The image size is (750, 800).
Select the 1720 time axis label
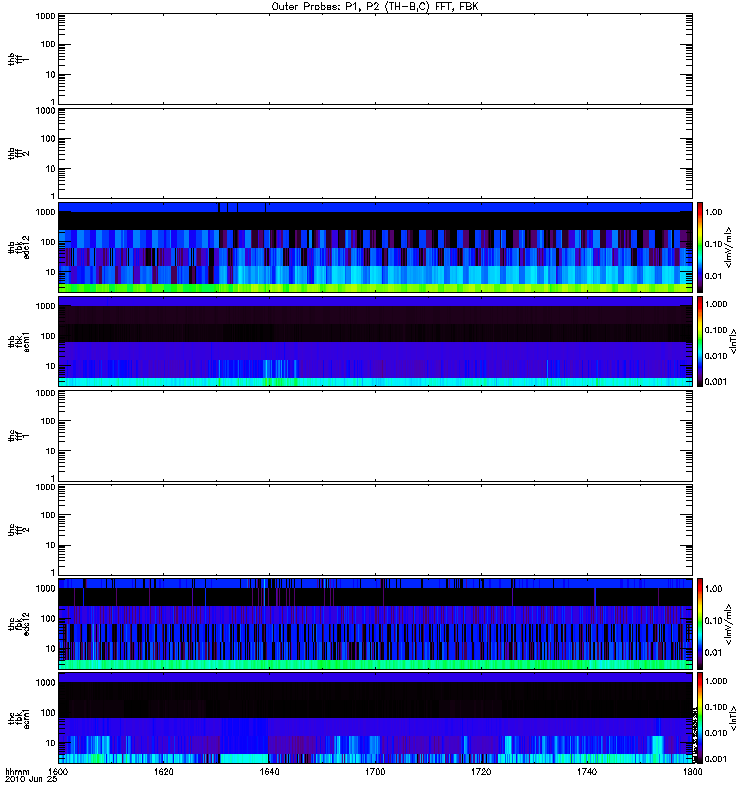[x=481, y=772]
